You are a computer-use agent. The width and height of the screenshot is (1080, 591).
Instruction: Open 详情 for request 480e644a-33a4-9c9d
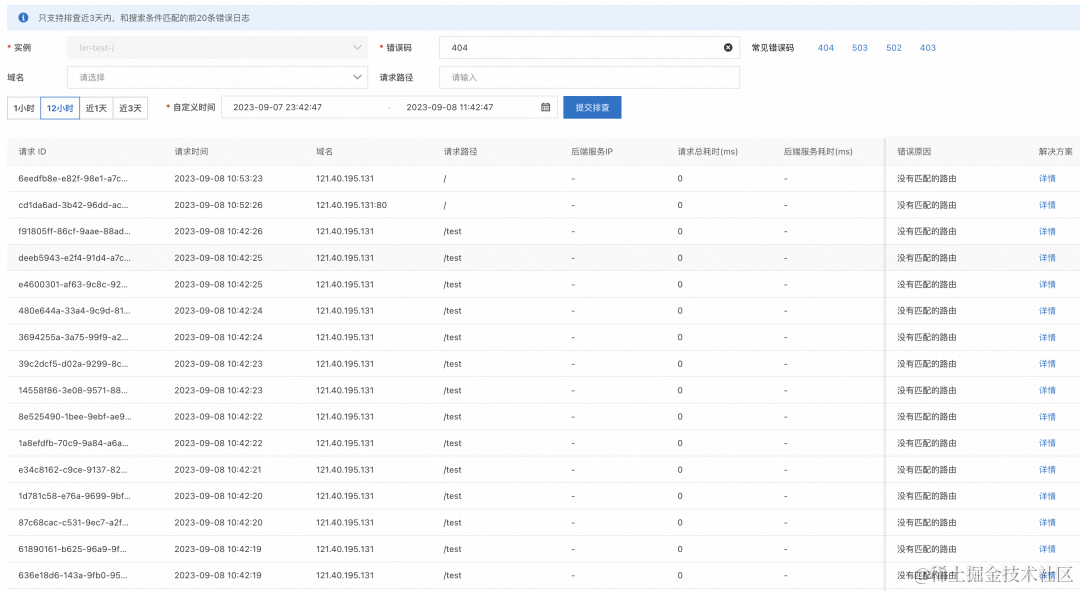[1047, 311]
